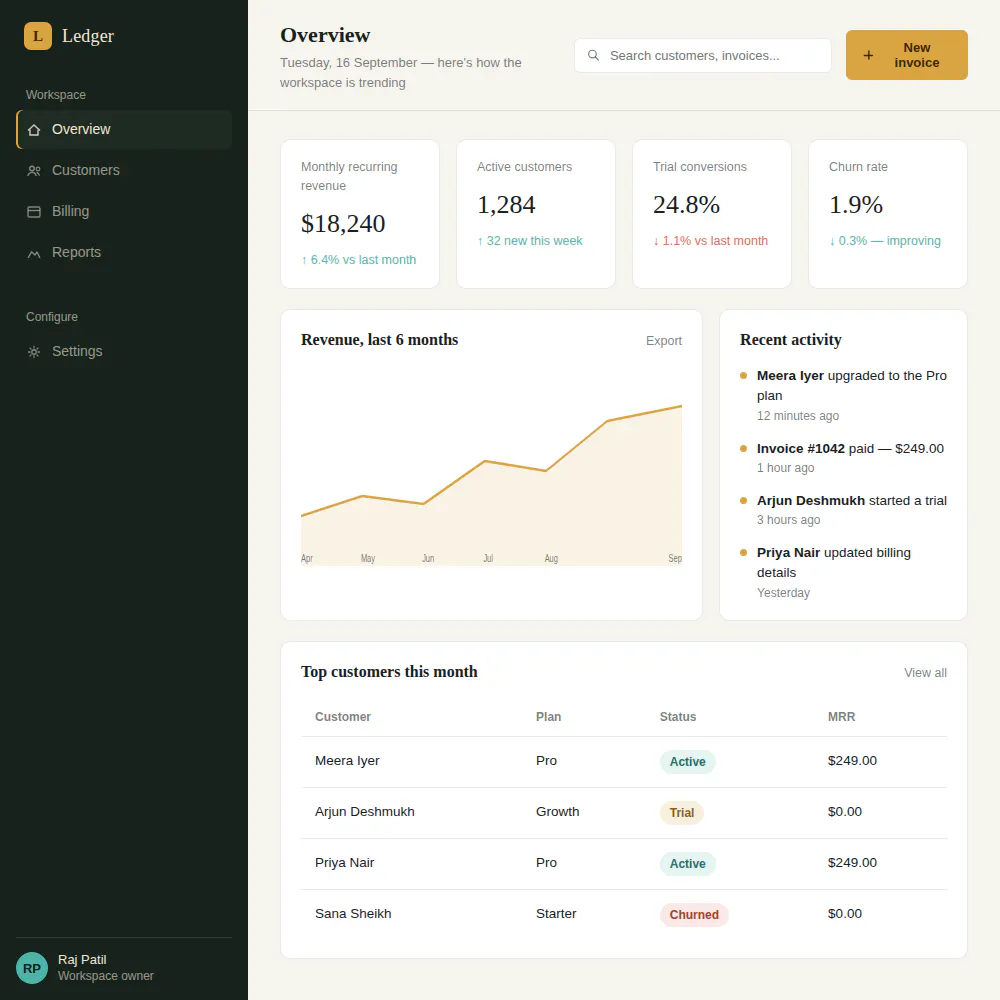Screen dimensions: 1000x1000
Task: Open the Reports section
Action: click(x=124, y=253)
